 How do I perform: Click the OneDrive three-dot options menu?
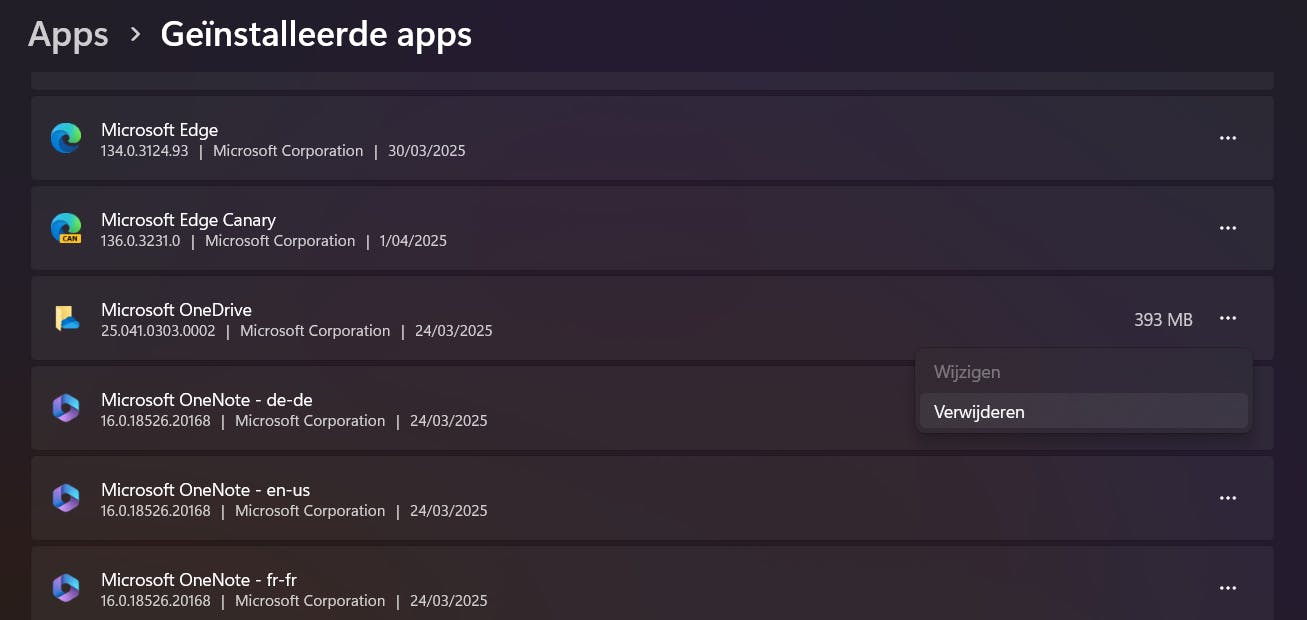point(1228,318)
